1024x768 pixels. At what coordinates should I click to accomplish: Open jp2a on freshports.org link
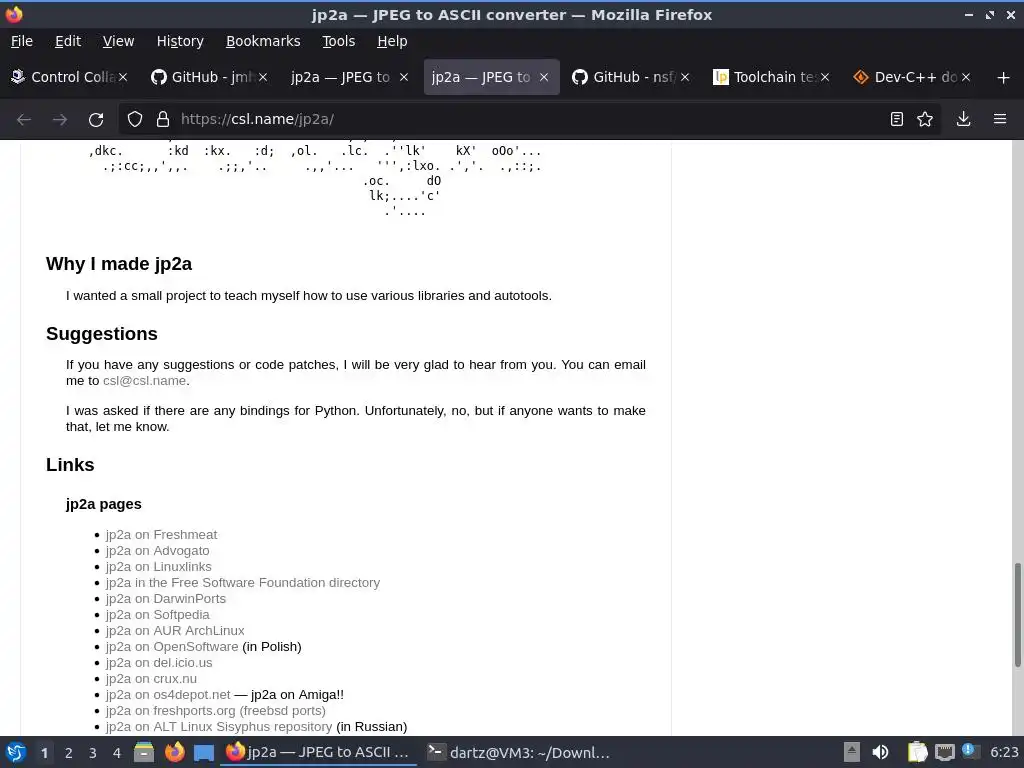tap(216, 711)
